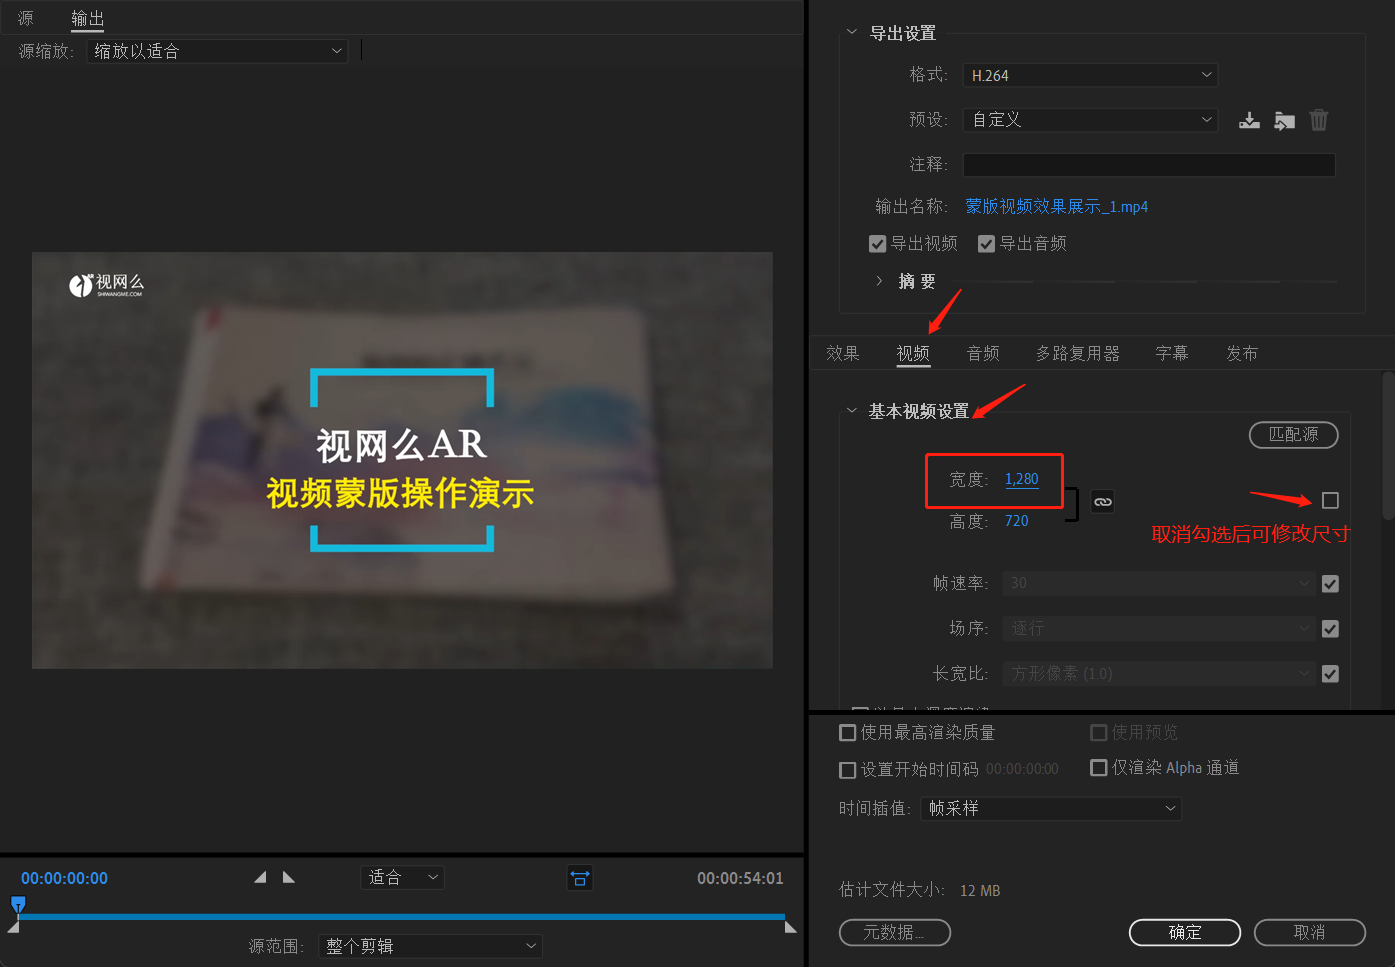Click the blue playhead marker on timeline

[x=18, y=905]
